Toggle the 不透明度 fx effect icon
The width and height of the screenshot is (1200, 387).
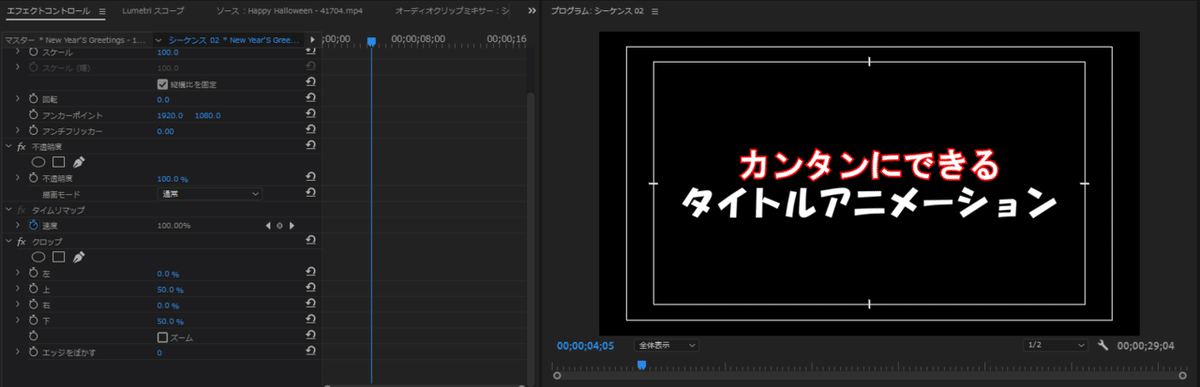pos(21,146)
